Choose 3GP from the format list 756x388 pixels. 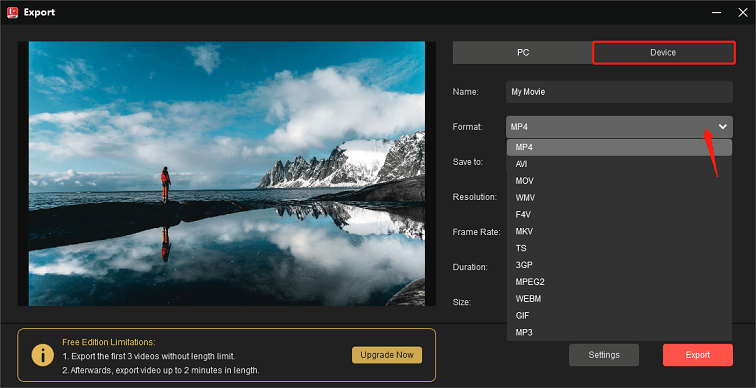click(619, 265)
